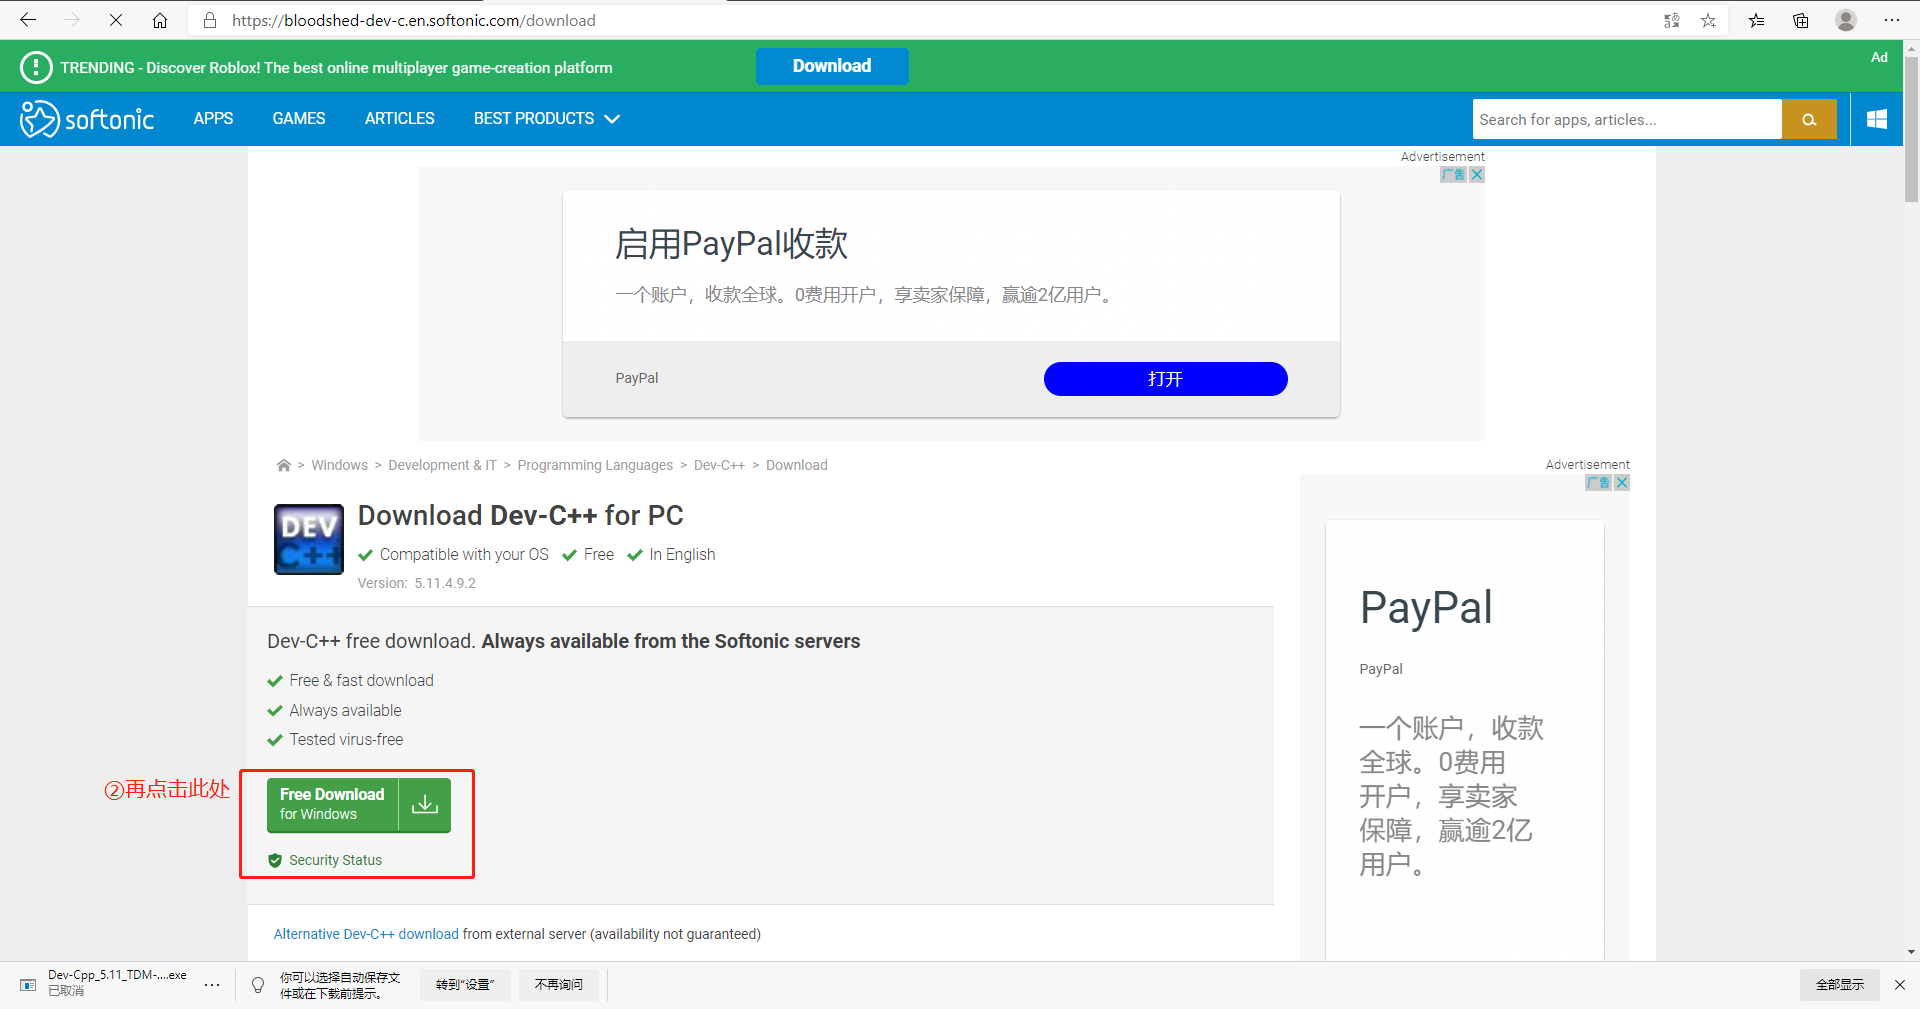Open the Collections icon in the browser toolbar
Viewport: 1920px width, 1009px height.
click(x=1801, y=20)
